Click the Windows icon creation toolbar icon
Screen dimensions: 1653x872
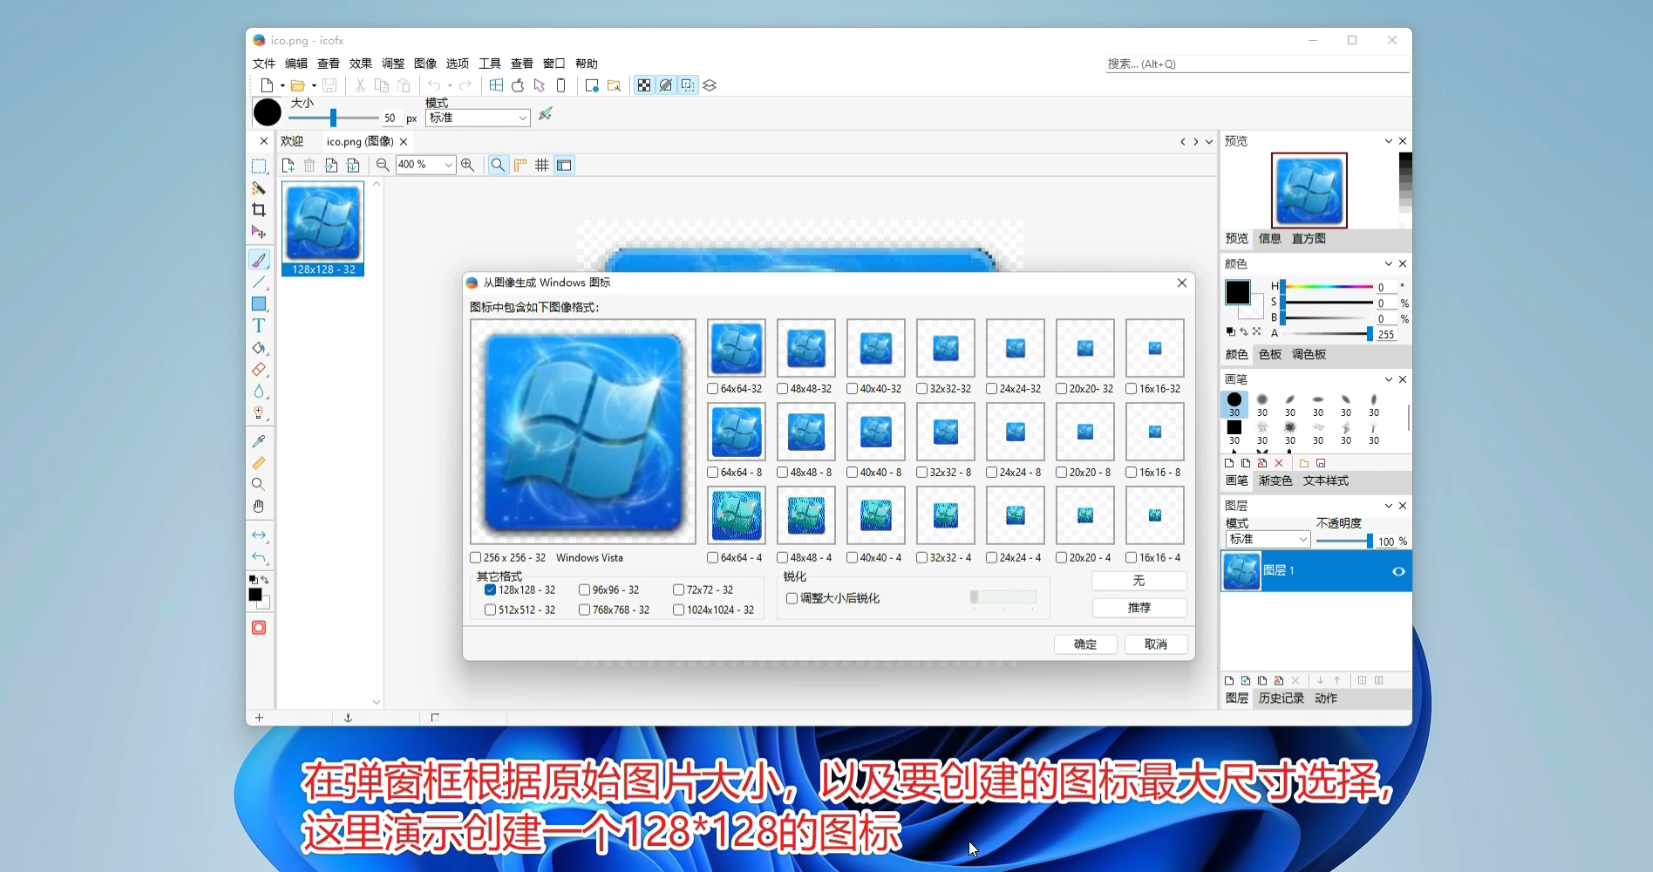pyautogui.click(x=497, y=86)
